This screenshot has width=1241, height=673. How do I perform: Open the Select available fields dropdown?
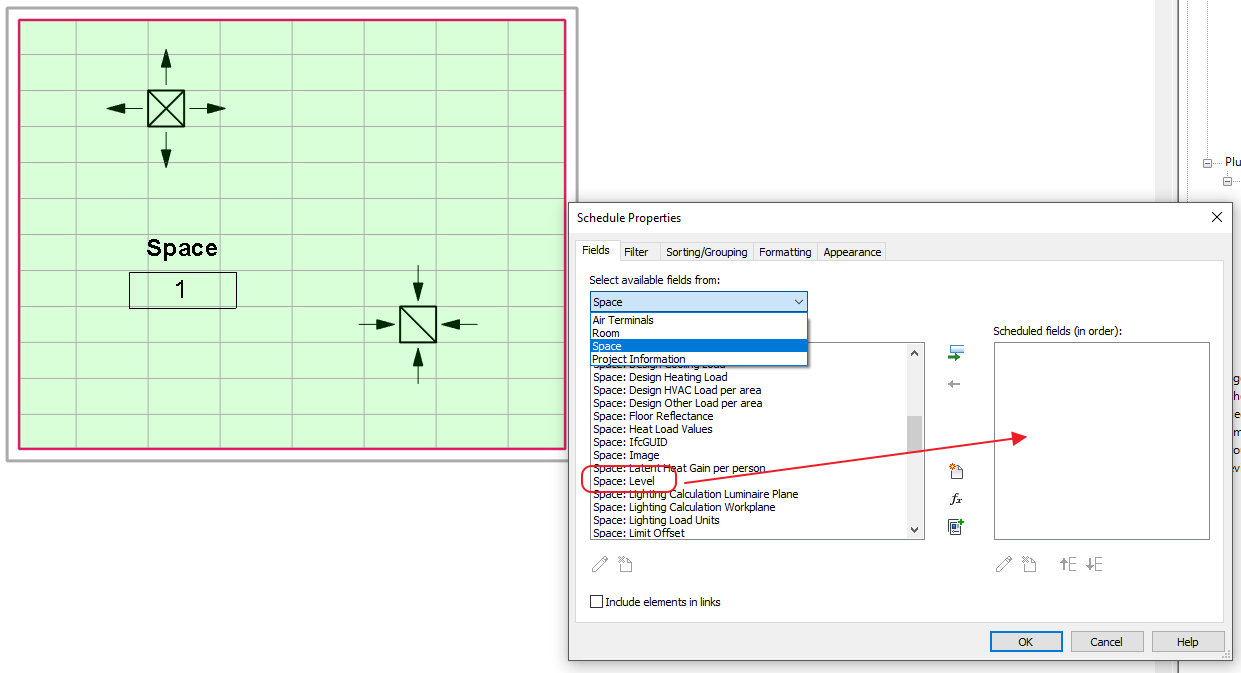tap(798, 301)
